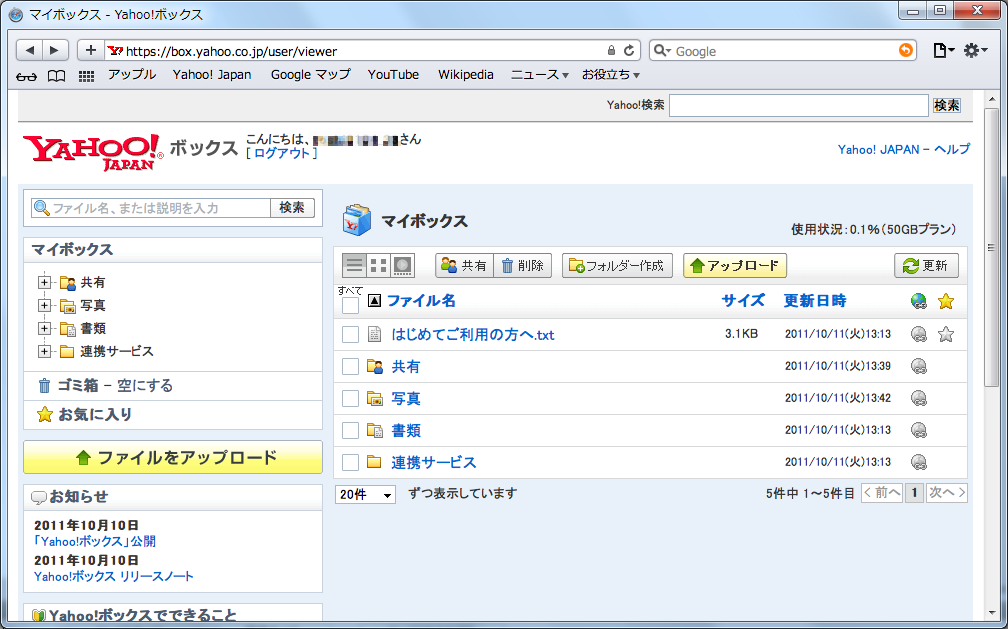Viewport: 1008px width, 629px height.
Task: Open the Google マップ bookmark
Action: click(x=310, y=75)
